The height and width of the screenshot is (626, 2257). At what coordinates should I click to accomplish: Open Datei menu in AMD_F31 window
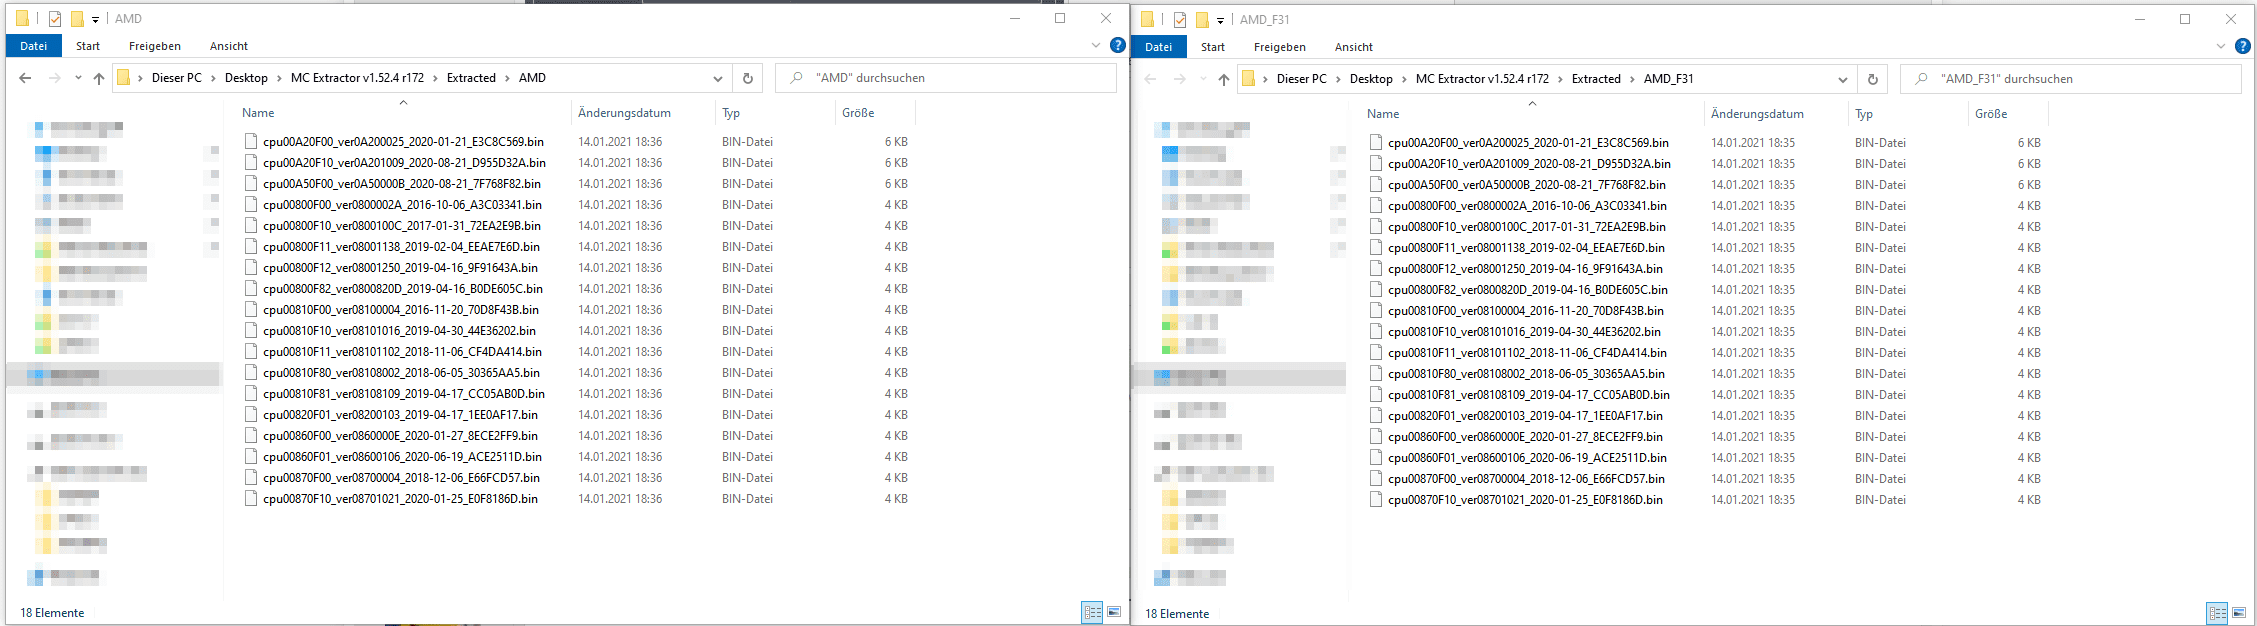1159,47
